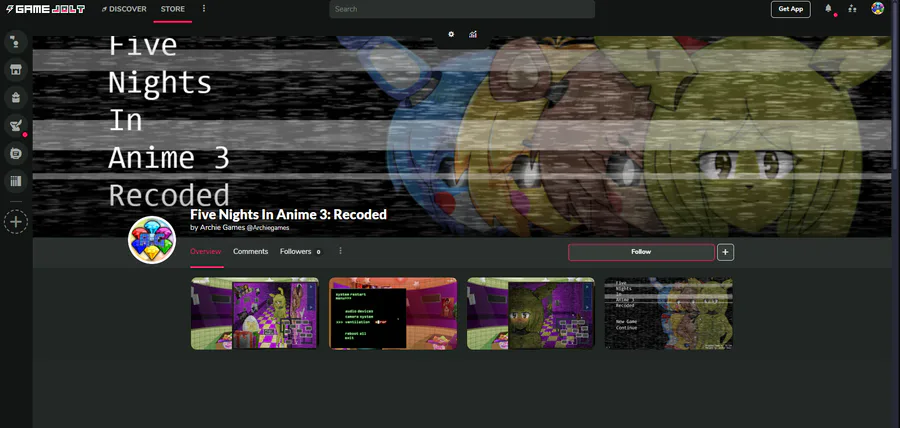Click the game settings gear icon
Viewport: 900px width, 428px height.
point(451,34)
